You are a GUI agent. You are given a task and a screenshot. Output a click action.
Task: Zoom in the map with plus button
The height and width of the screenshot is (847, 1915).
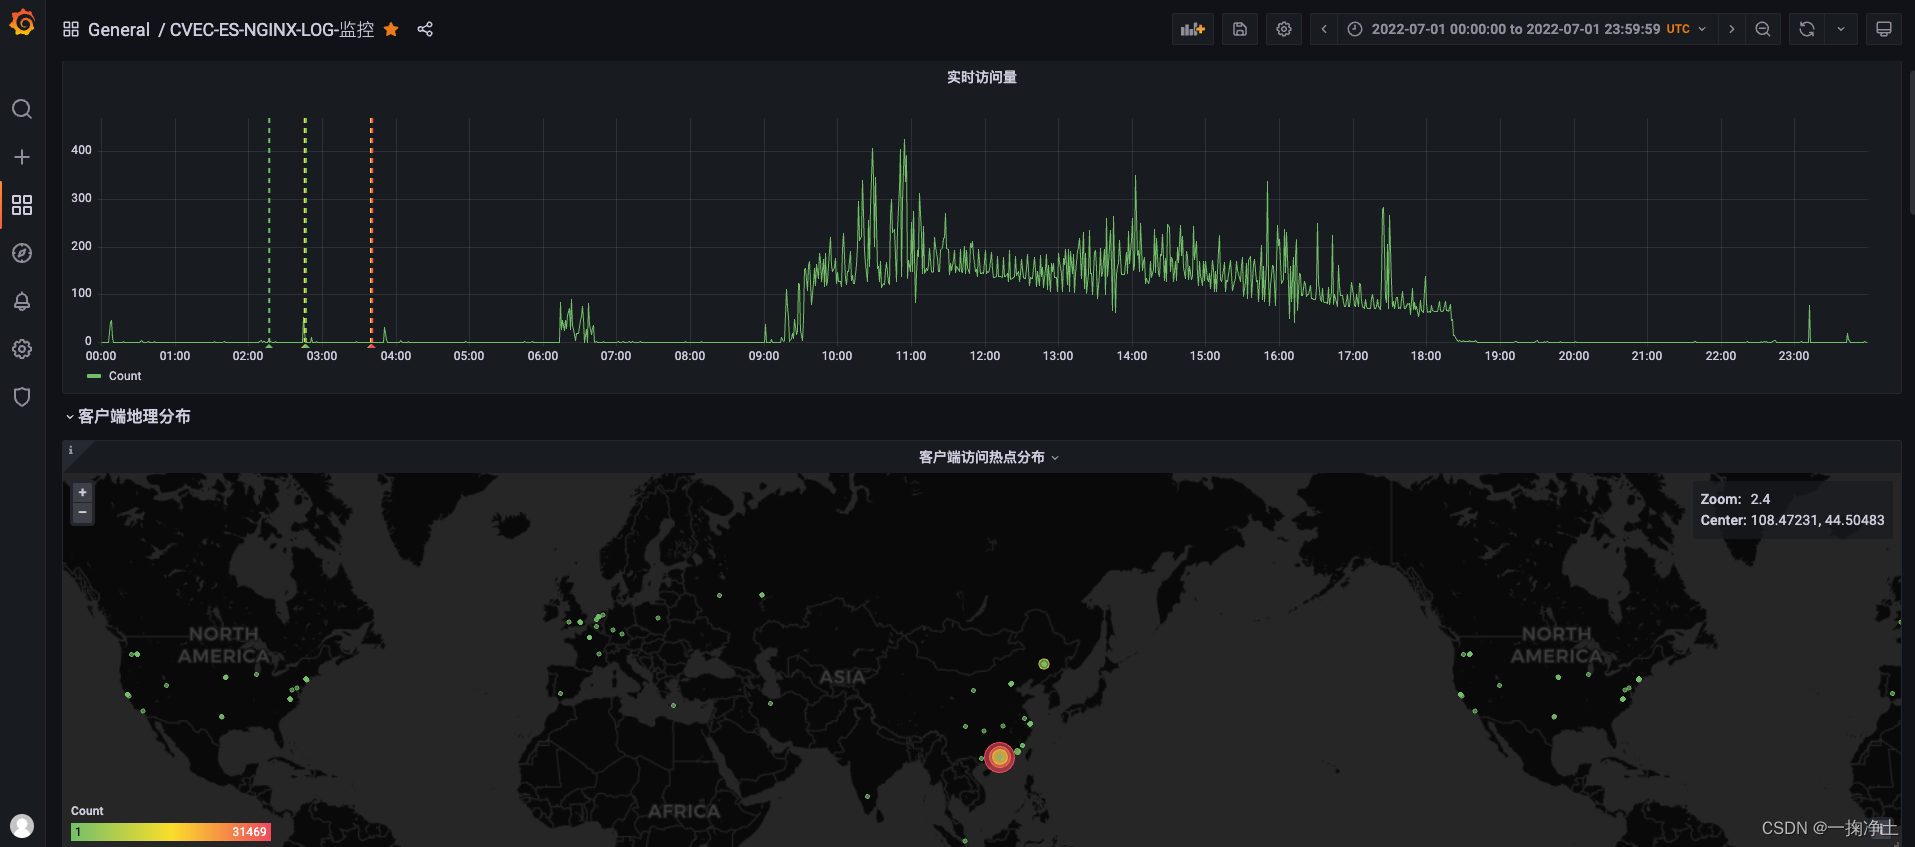(x=83, y=492)
